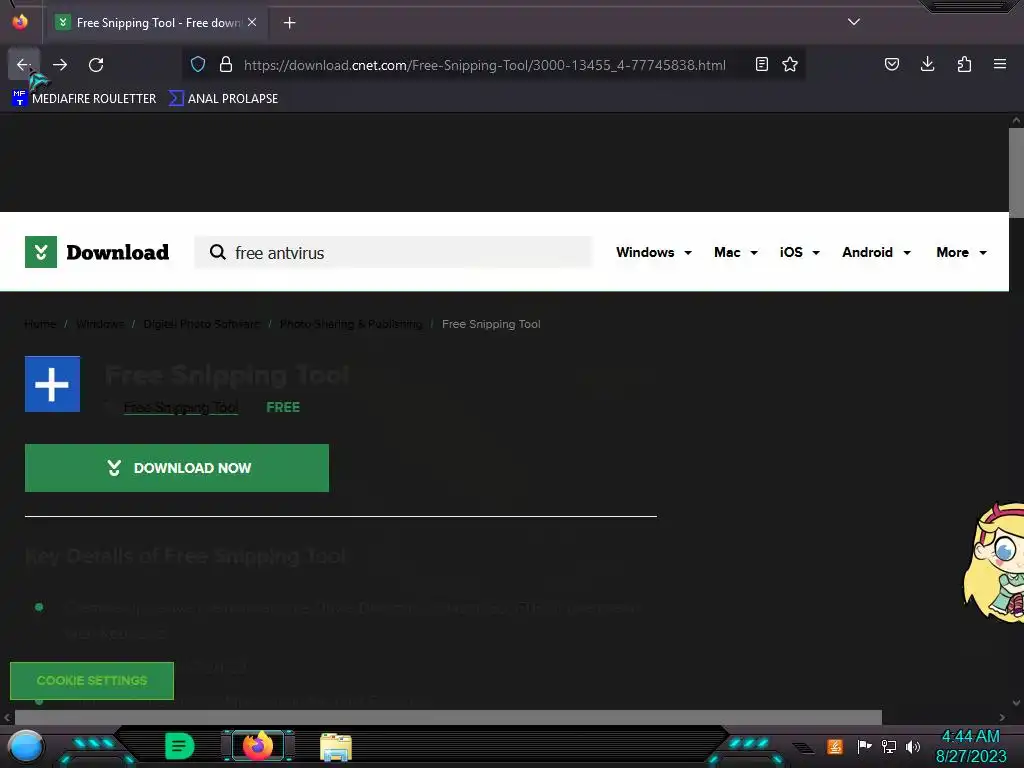This screenshot has height=768, width=1024.
Task: Open File Explorer from the taskbar
Action: pos(336,747)
